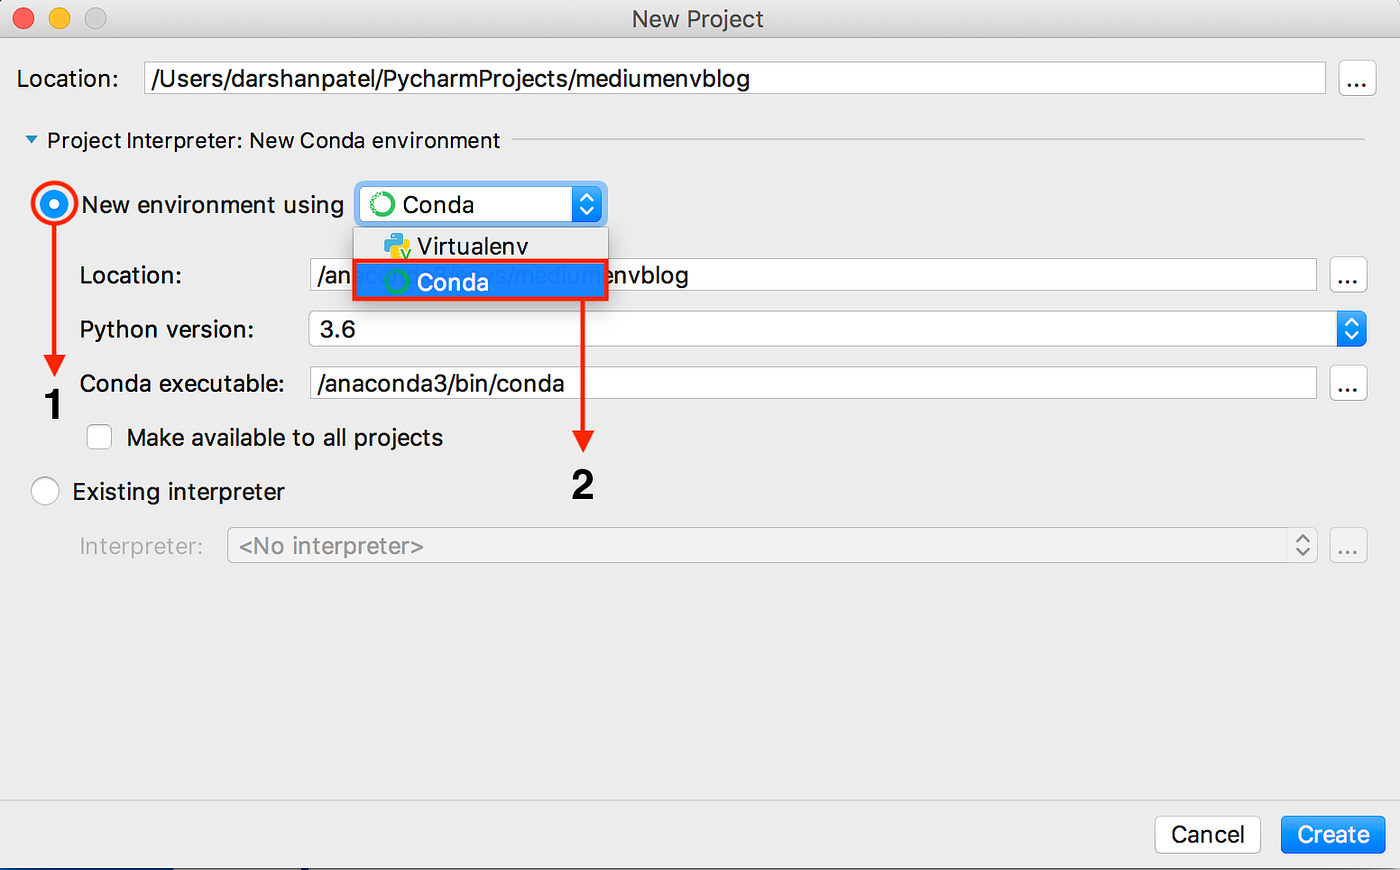Click the Conda logo in the environment dropdown
This screenshot has width=1400, height=870.
[382, 204]
